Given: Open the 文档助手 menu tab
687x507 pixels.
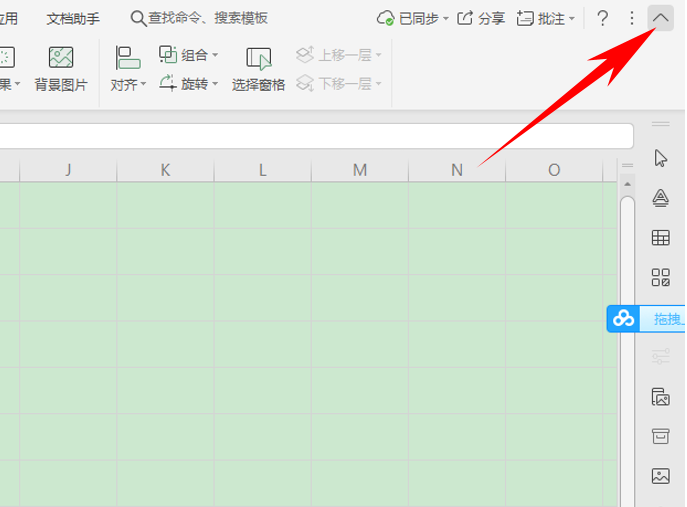Looking at the screenshot, I should pyautogui.click(x=73, y=19).
